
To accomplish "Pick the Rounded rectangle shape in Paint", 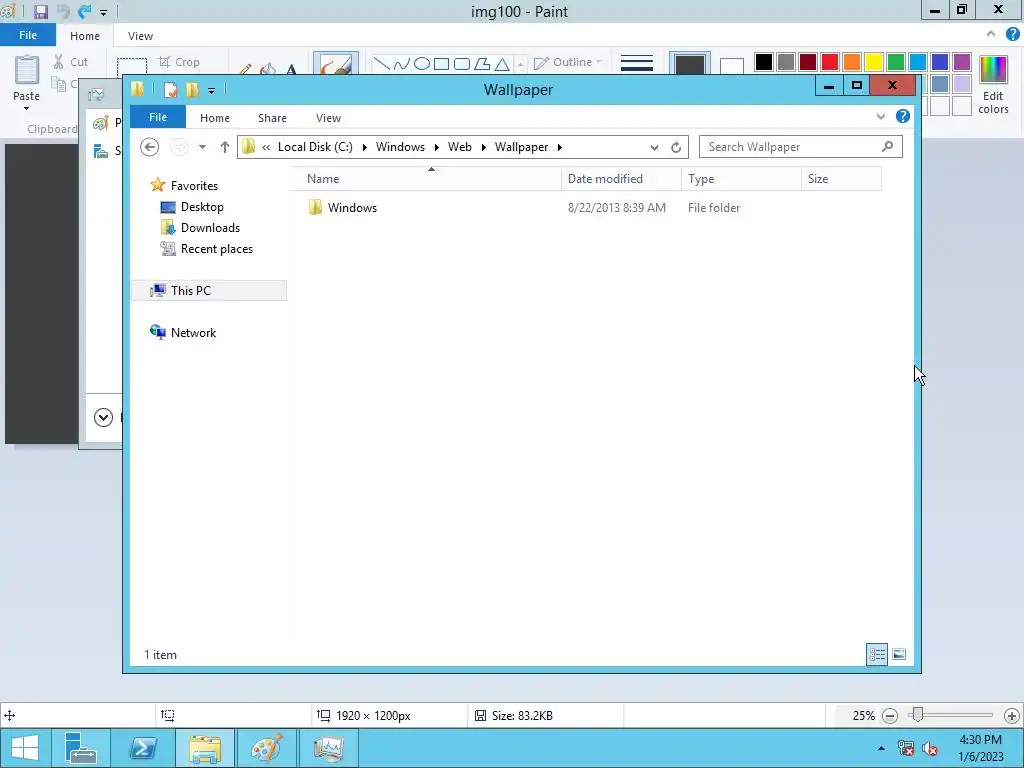I will coord(462,63).
